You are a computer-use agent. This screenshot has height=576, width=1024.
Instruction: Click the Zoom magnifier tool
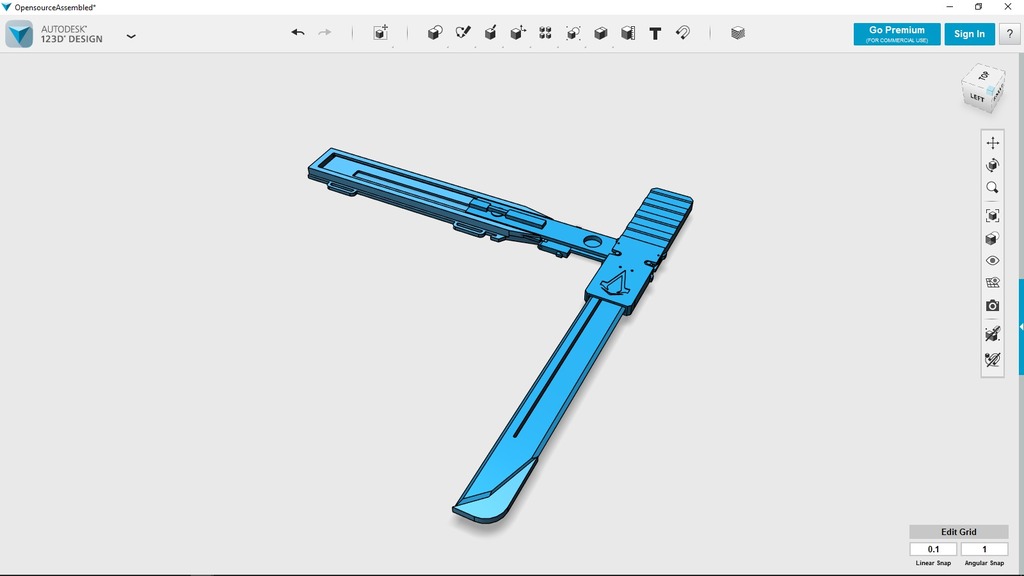click(x=992, y=188)
